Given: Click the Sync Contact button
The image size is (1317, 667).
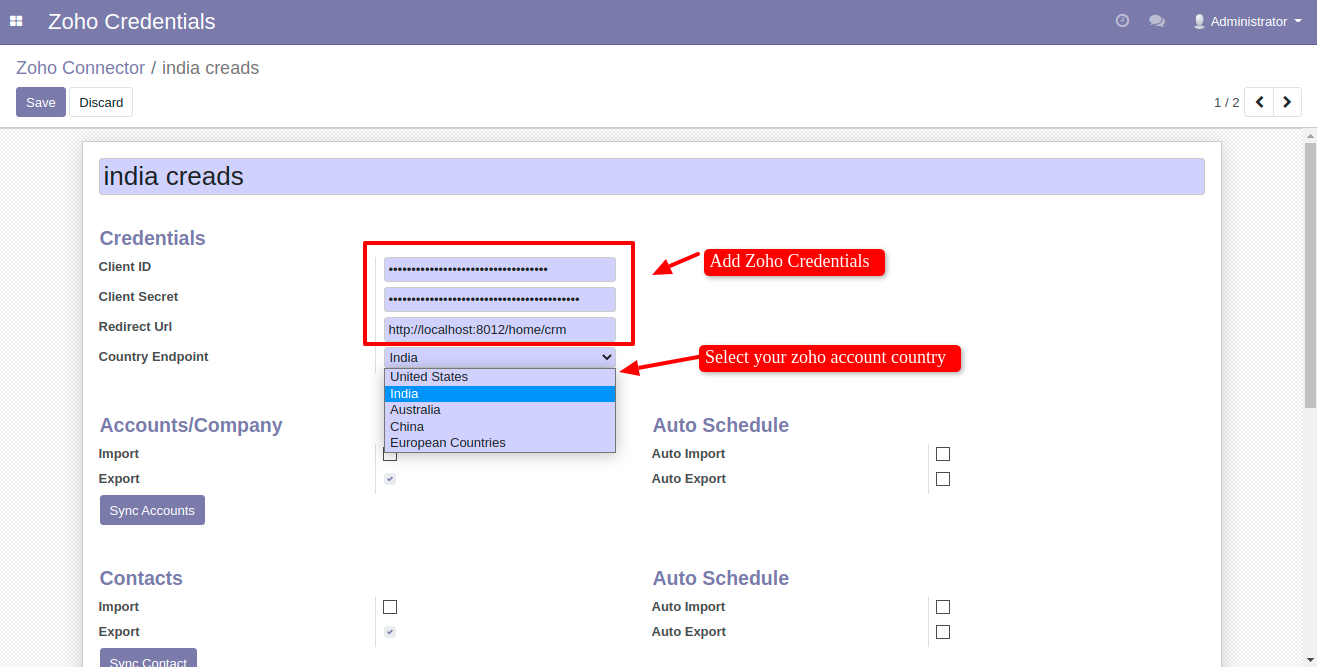Looking at the screenshot, I should click(x=148, y=658).
